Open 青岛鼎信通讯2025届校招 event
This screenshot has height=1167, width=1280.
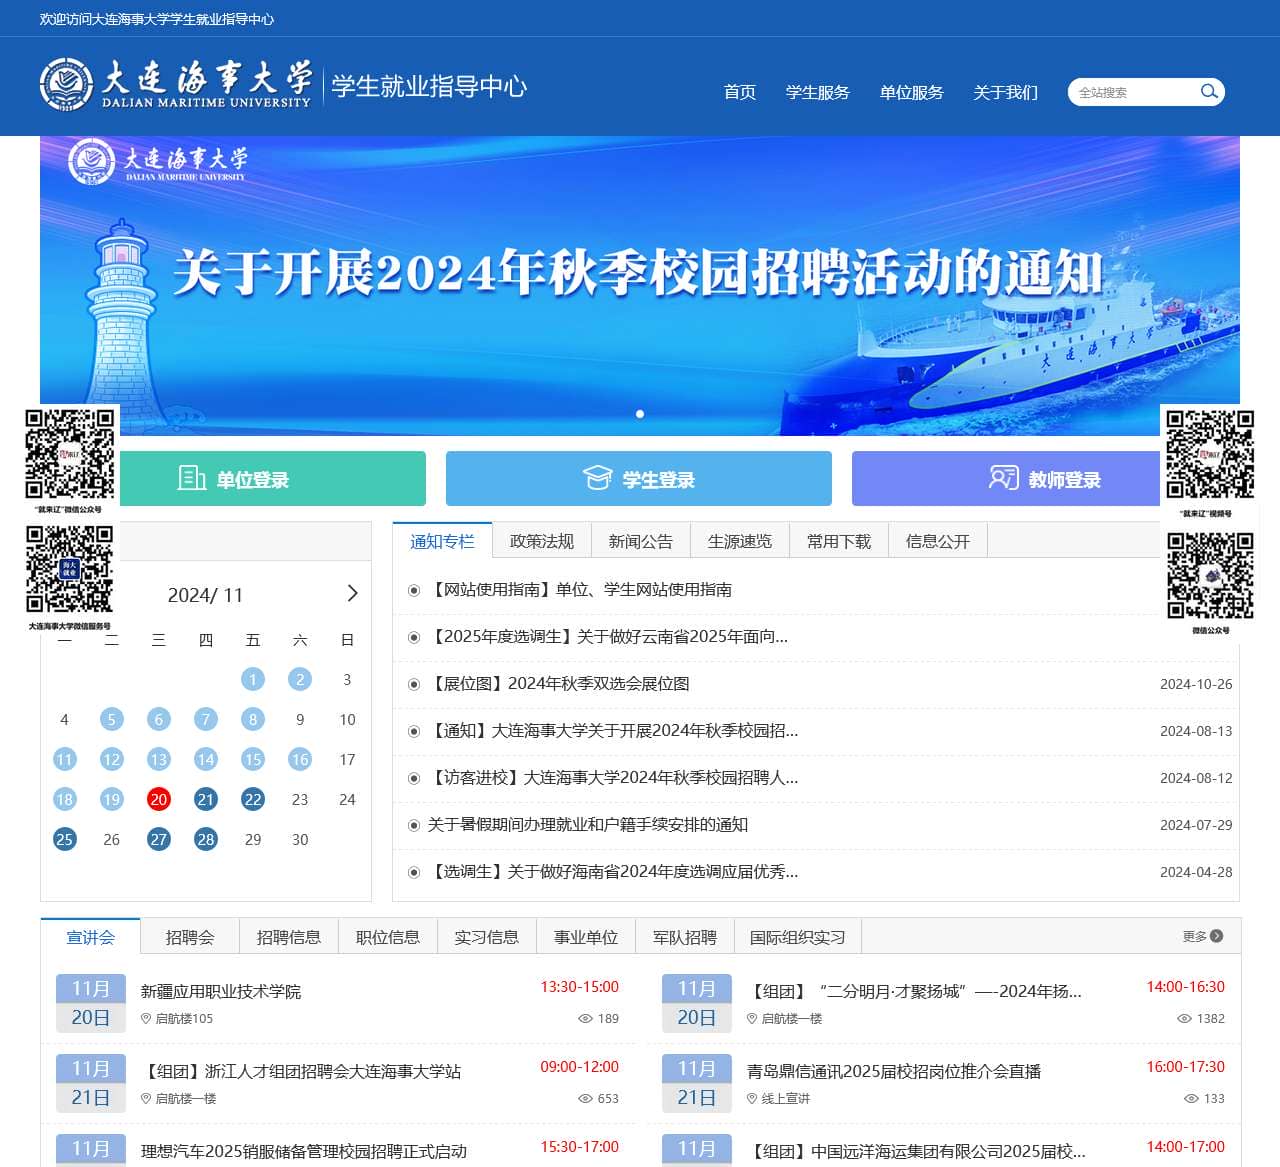click(894, 1071)
